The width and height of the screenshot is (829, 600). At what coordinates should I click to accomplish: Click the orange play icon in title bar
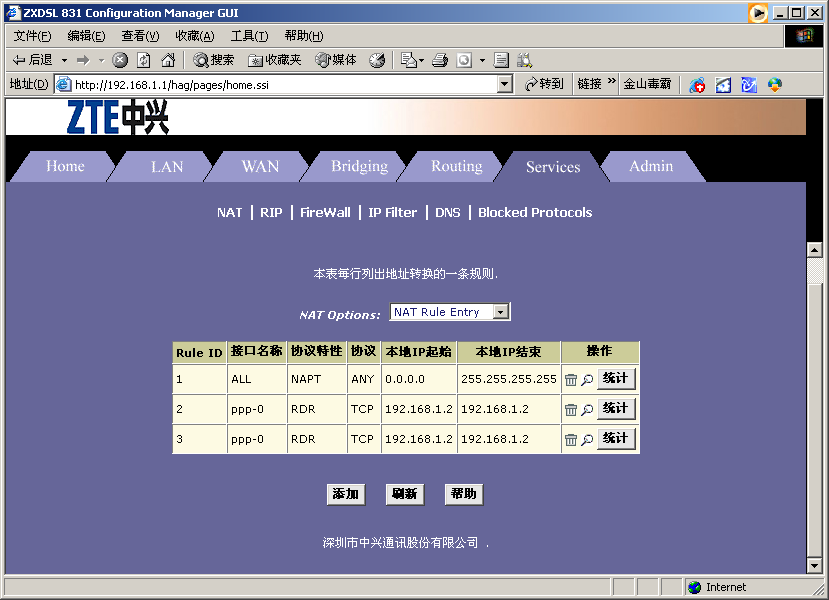[x=758, y=13]
